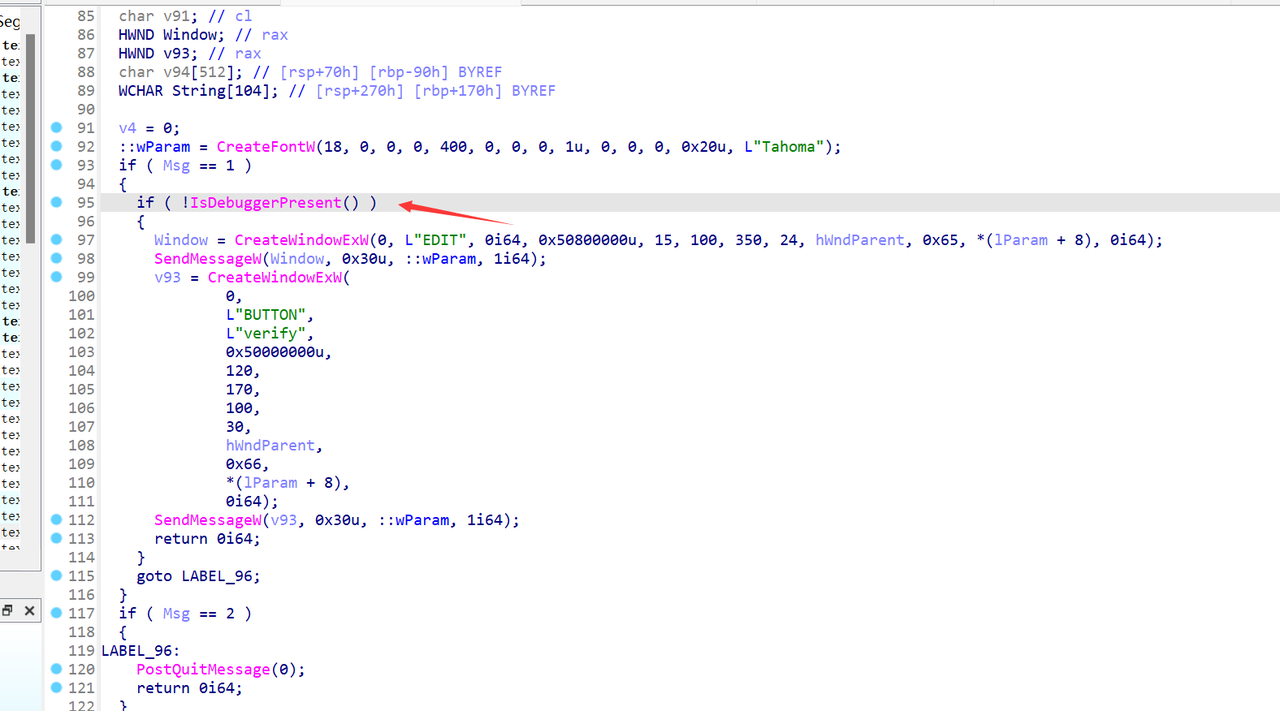Click the breakpoint dot on line 95
The image size is (1280, 711).
[x=56, y=203]
